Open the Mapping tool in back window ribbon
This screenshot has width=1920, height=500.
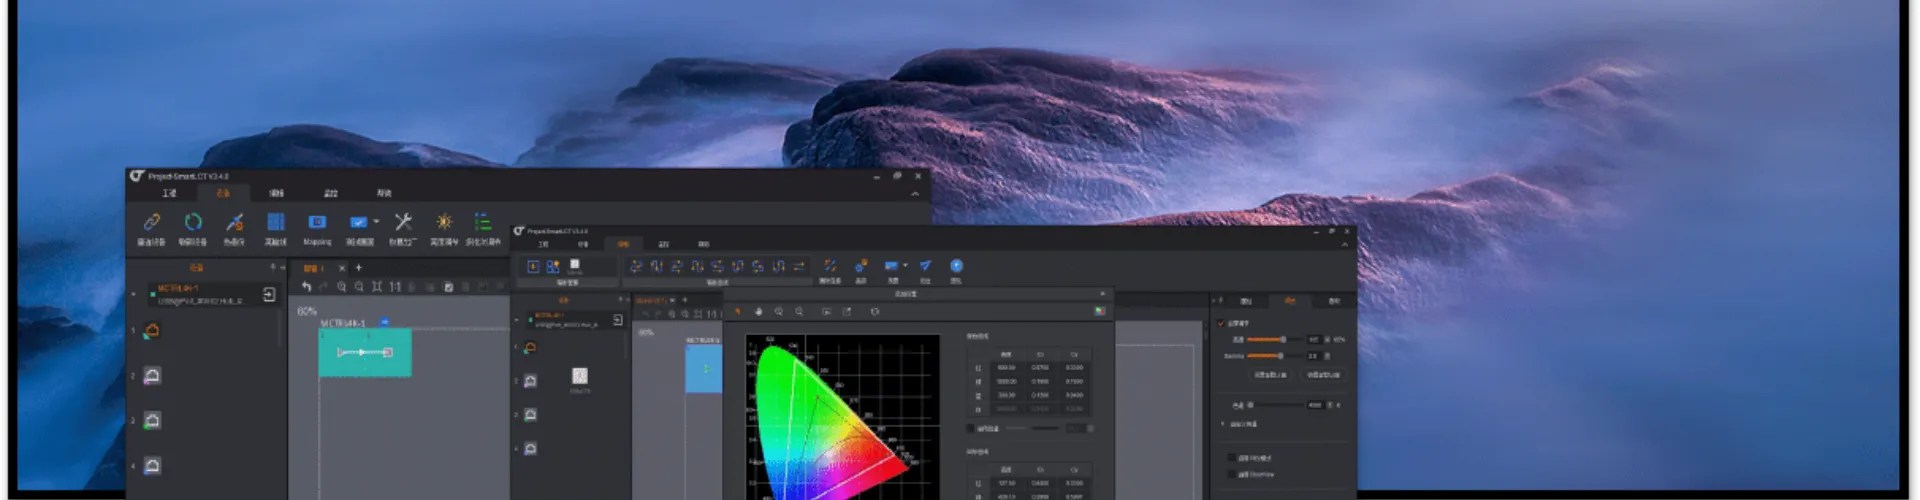pos(317,228)
